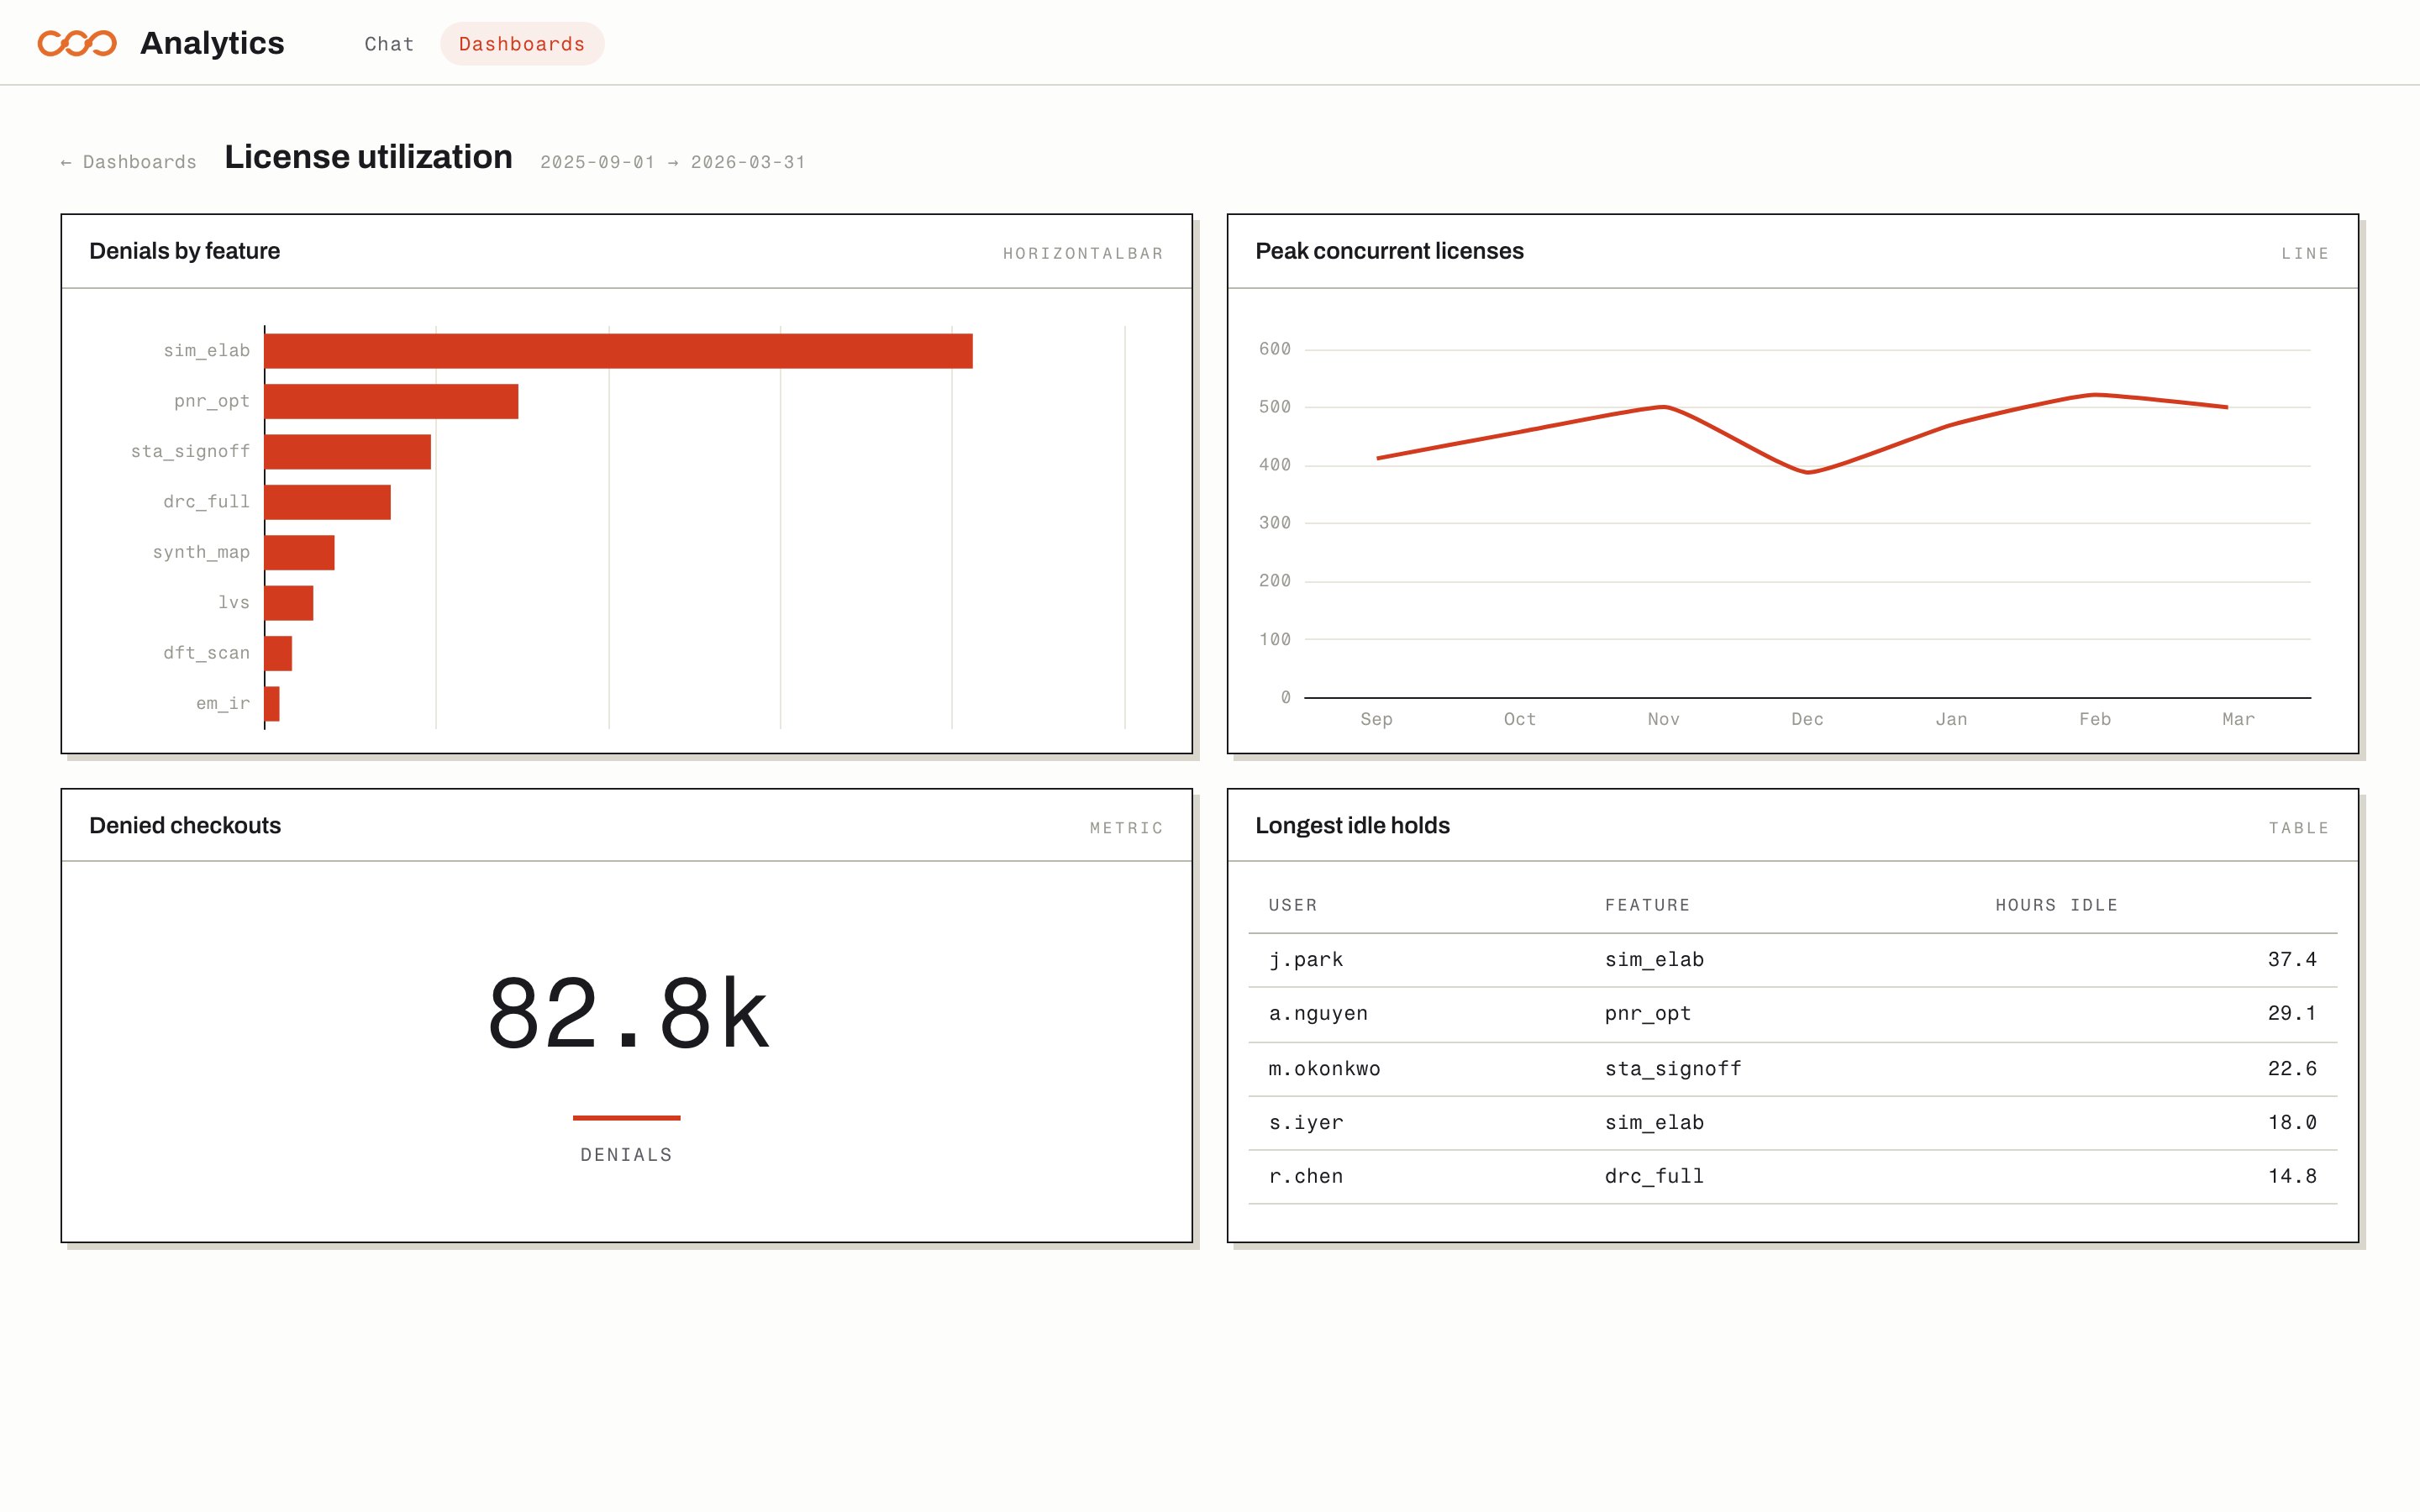Click the dft_scan axis label
The image size is (2420, 1512).
[206, 654]
